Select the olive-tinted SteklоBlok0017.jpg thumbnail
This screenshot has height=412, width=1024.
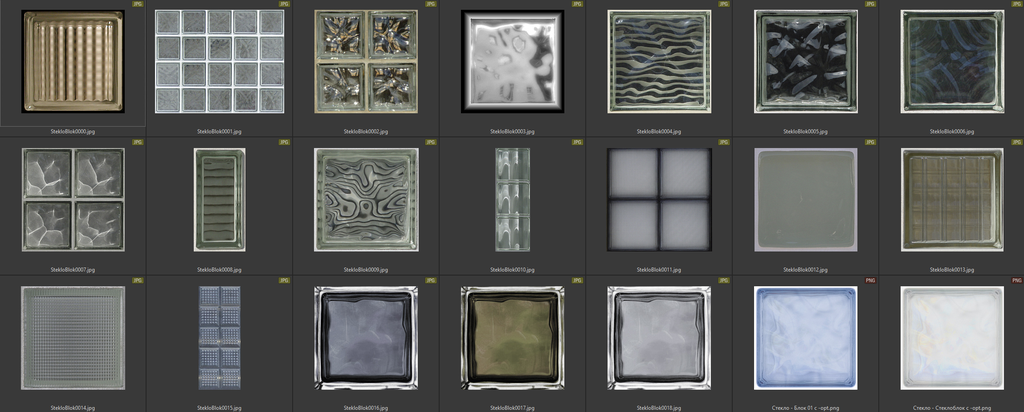pyautogui.click(x=512, y=338)
